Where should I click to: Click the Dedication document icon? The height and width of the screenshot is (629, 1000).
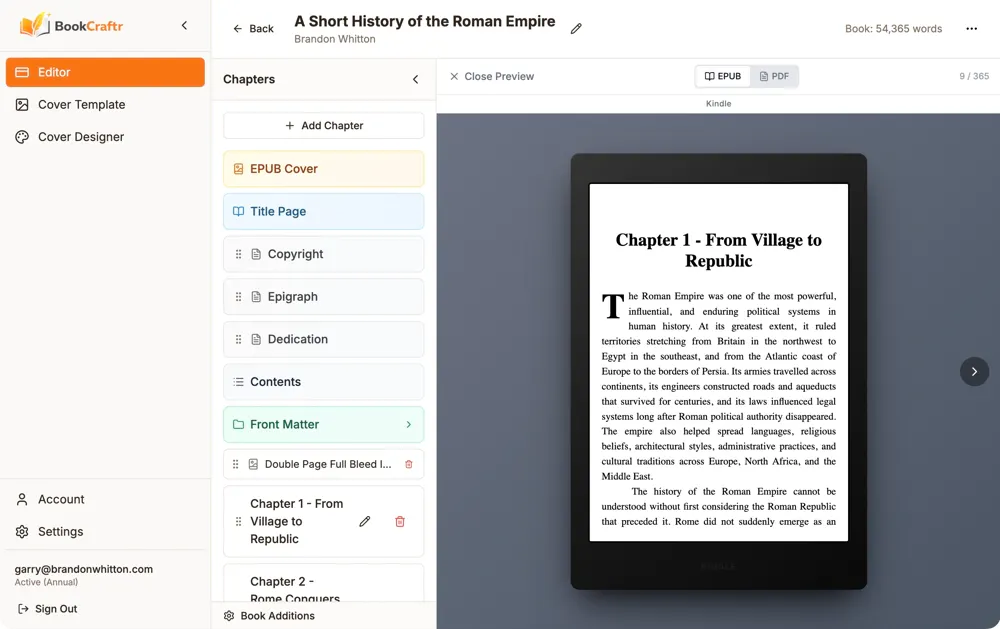(x=256, y=339)
